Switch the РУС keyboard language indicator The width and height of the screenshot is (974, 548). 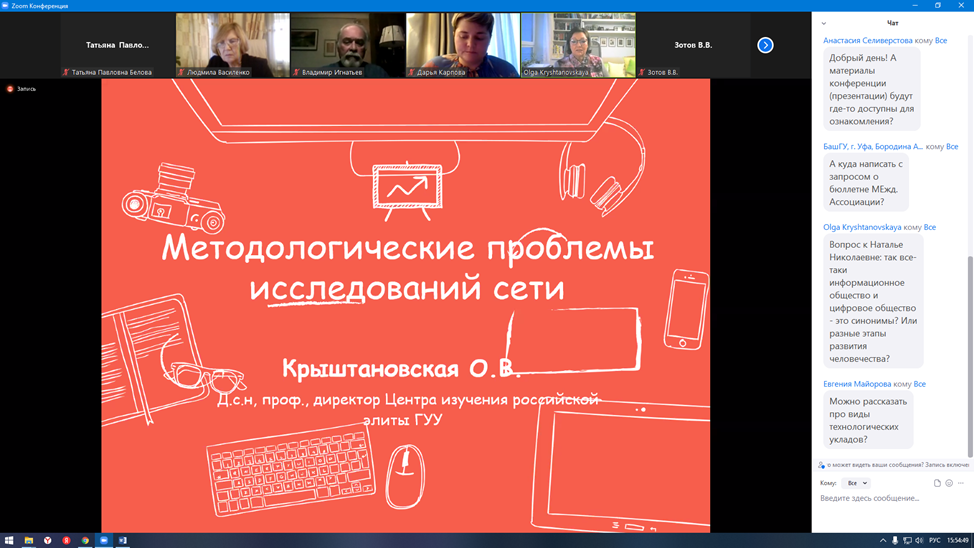pyautogui.click(x=935, y=540)
